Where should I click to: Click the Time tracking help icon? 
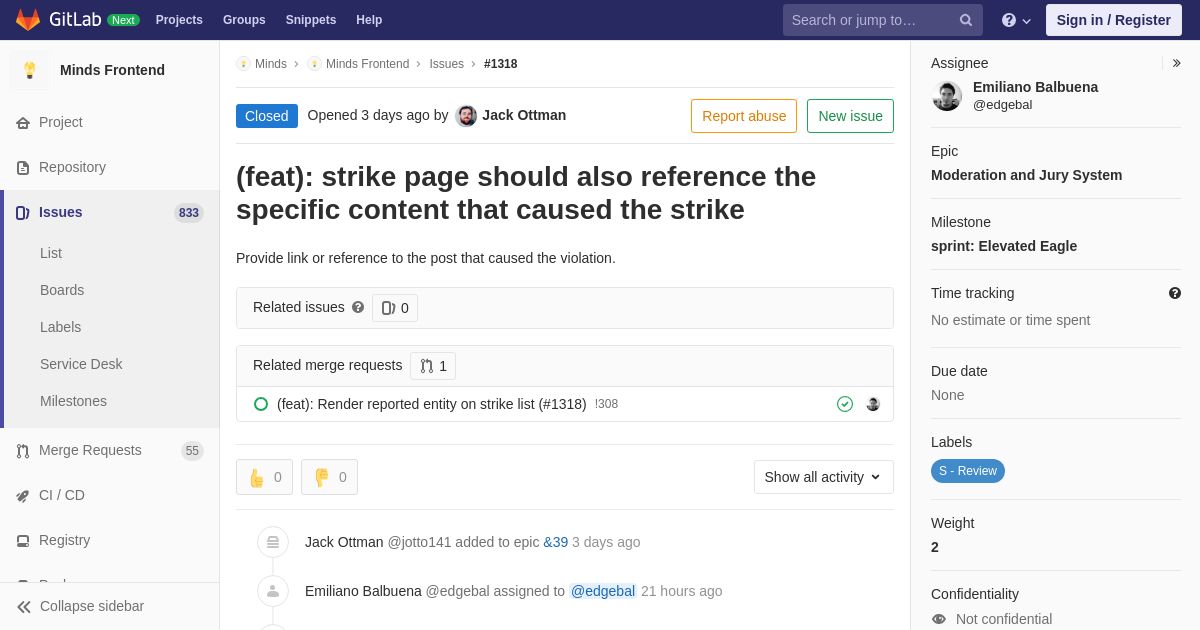(1175, 293)
